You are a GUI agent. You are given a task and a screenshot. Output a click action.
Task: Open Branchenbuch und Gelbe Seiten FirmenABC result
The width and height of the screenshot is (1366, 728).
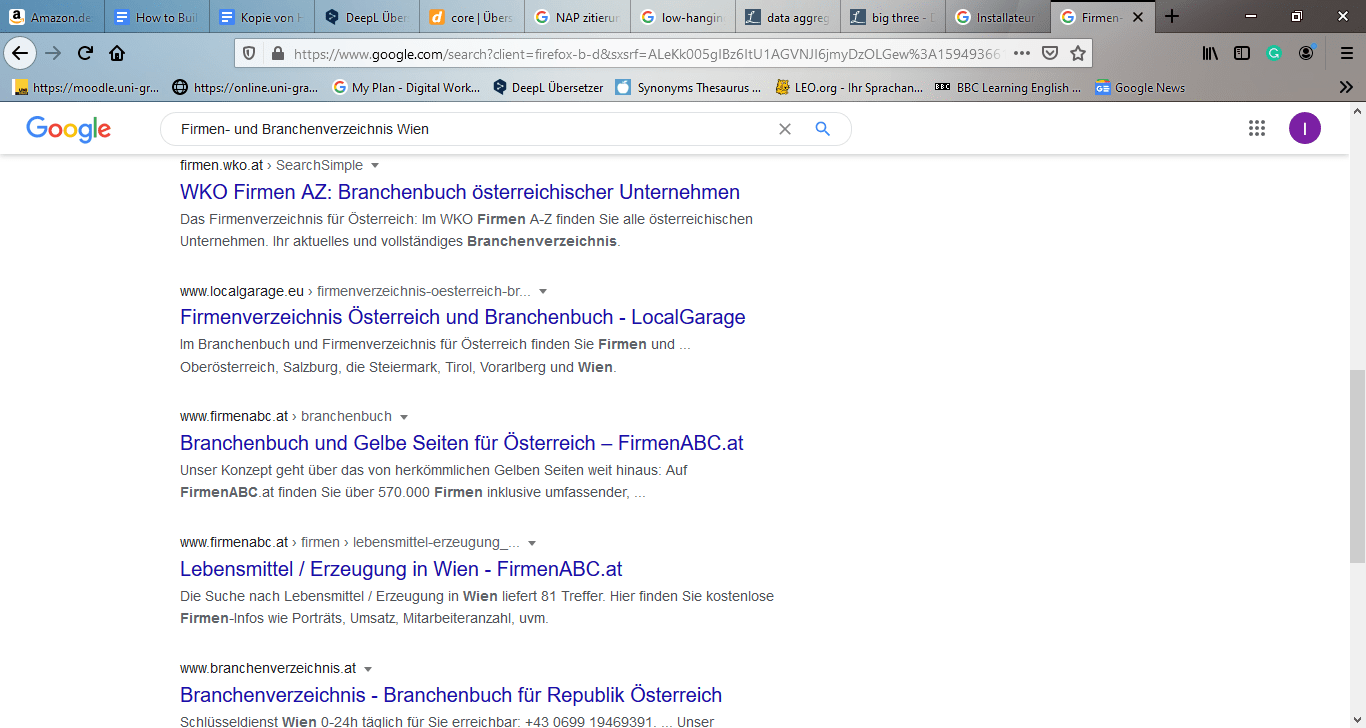point(462,443)
